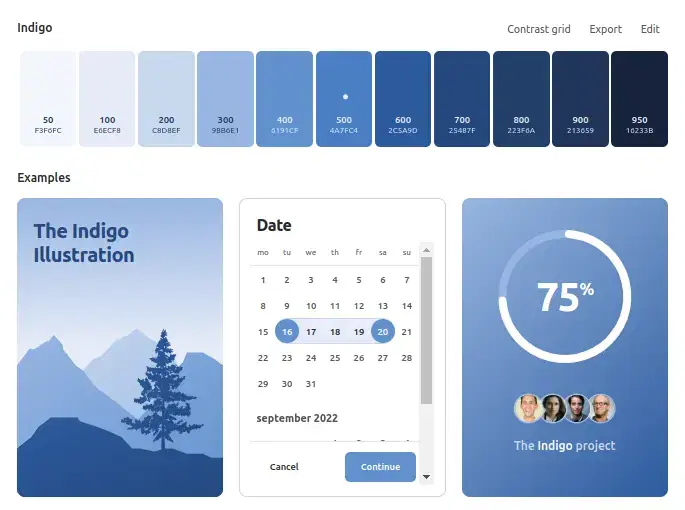Viewport: 685px width, 510px height.
Task: Select day 16 in the calendar
Action: tap(287, 332)
